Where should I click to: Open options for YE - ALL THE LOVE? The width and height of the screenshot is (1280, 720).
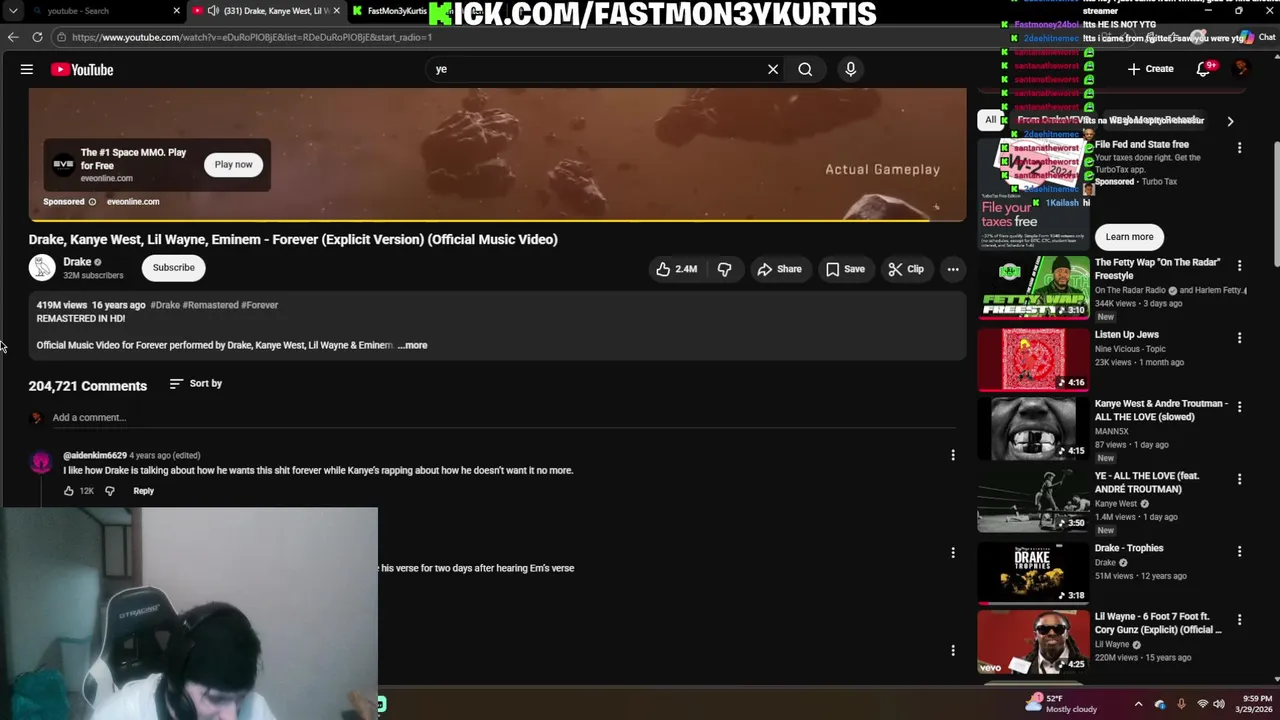1239,479
